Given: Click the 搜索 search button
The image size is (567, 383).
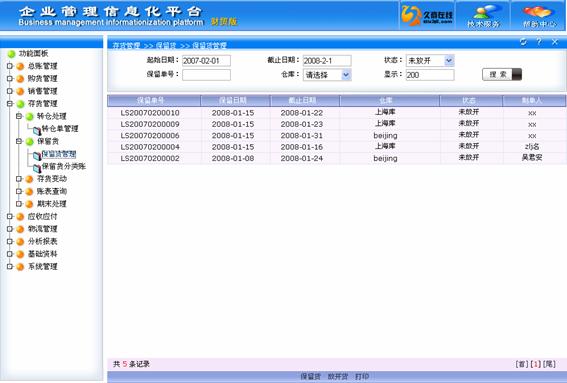Looking at the screenshot, I should [x=502, y=75].
